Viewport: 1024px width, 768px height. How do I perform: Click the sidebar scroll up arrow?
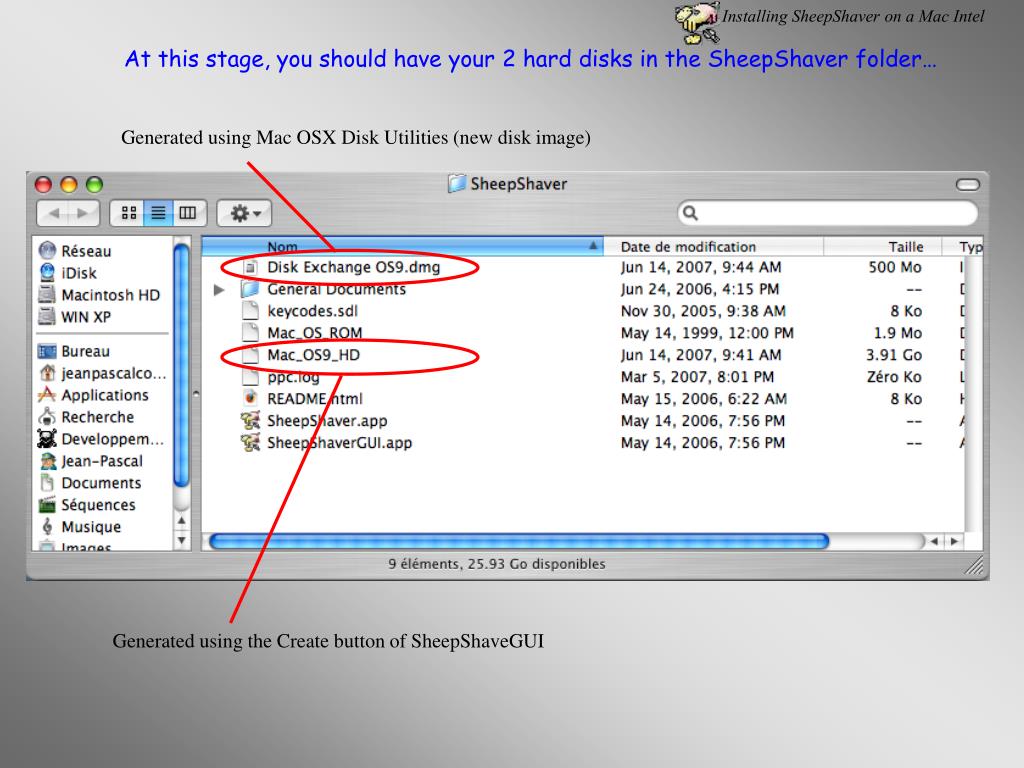[x=182, y=520]
